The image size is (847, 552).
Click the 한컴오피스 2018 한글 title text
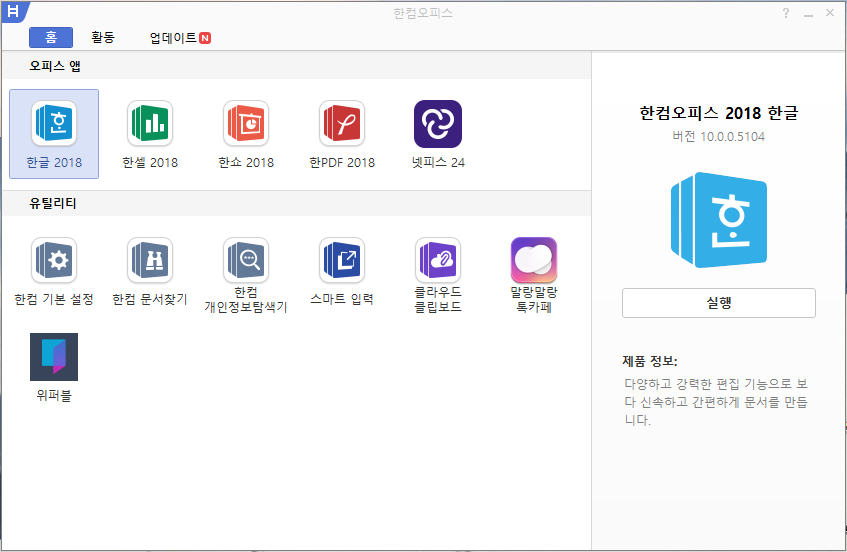[x=718, y=113]
